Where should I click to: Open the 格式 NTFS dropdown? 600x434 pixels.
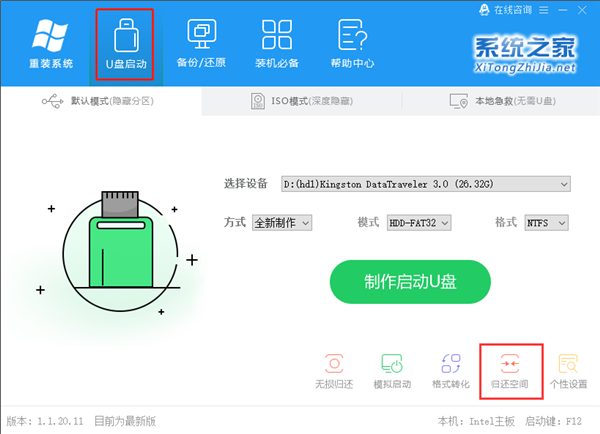(546, 223)
